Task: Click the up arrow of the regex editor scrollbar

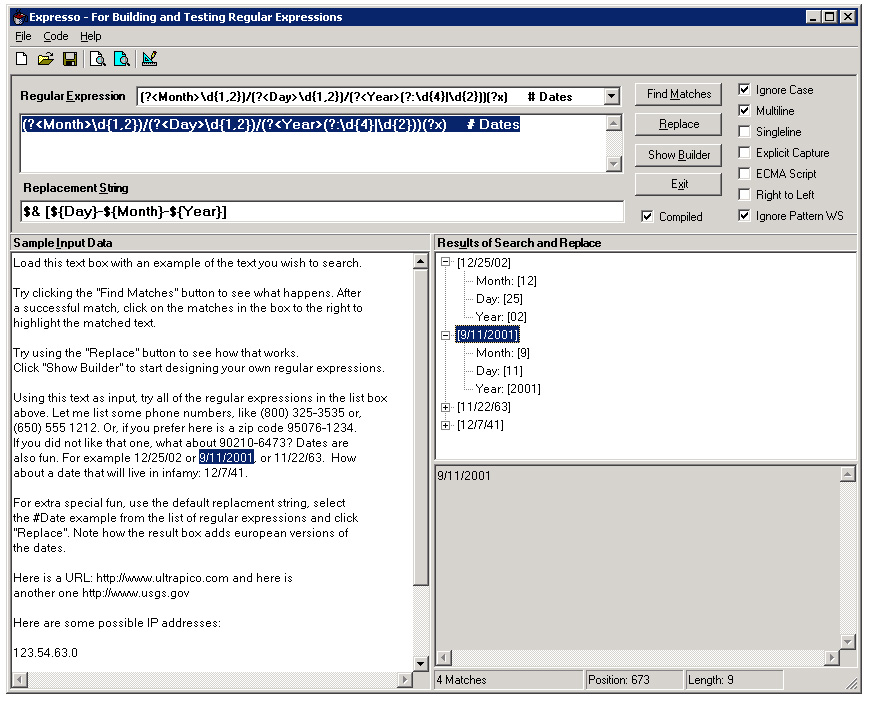Action: coord(614,123)
